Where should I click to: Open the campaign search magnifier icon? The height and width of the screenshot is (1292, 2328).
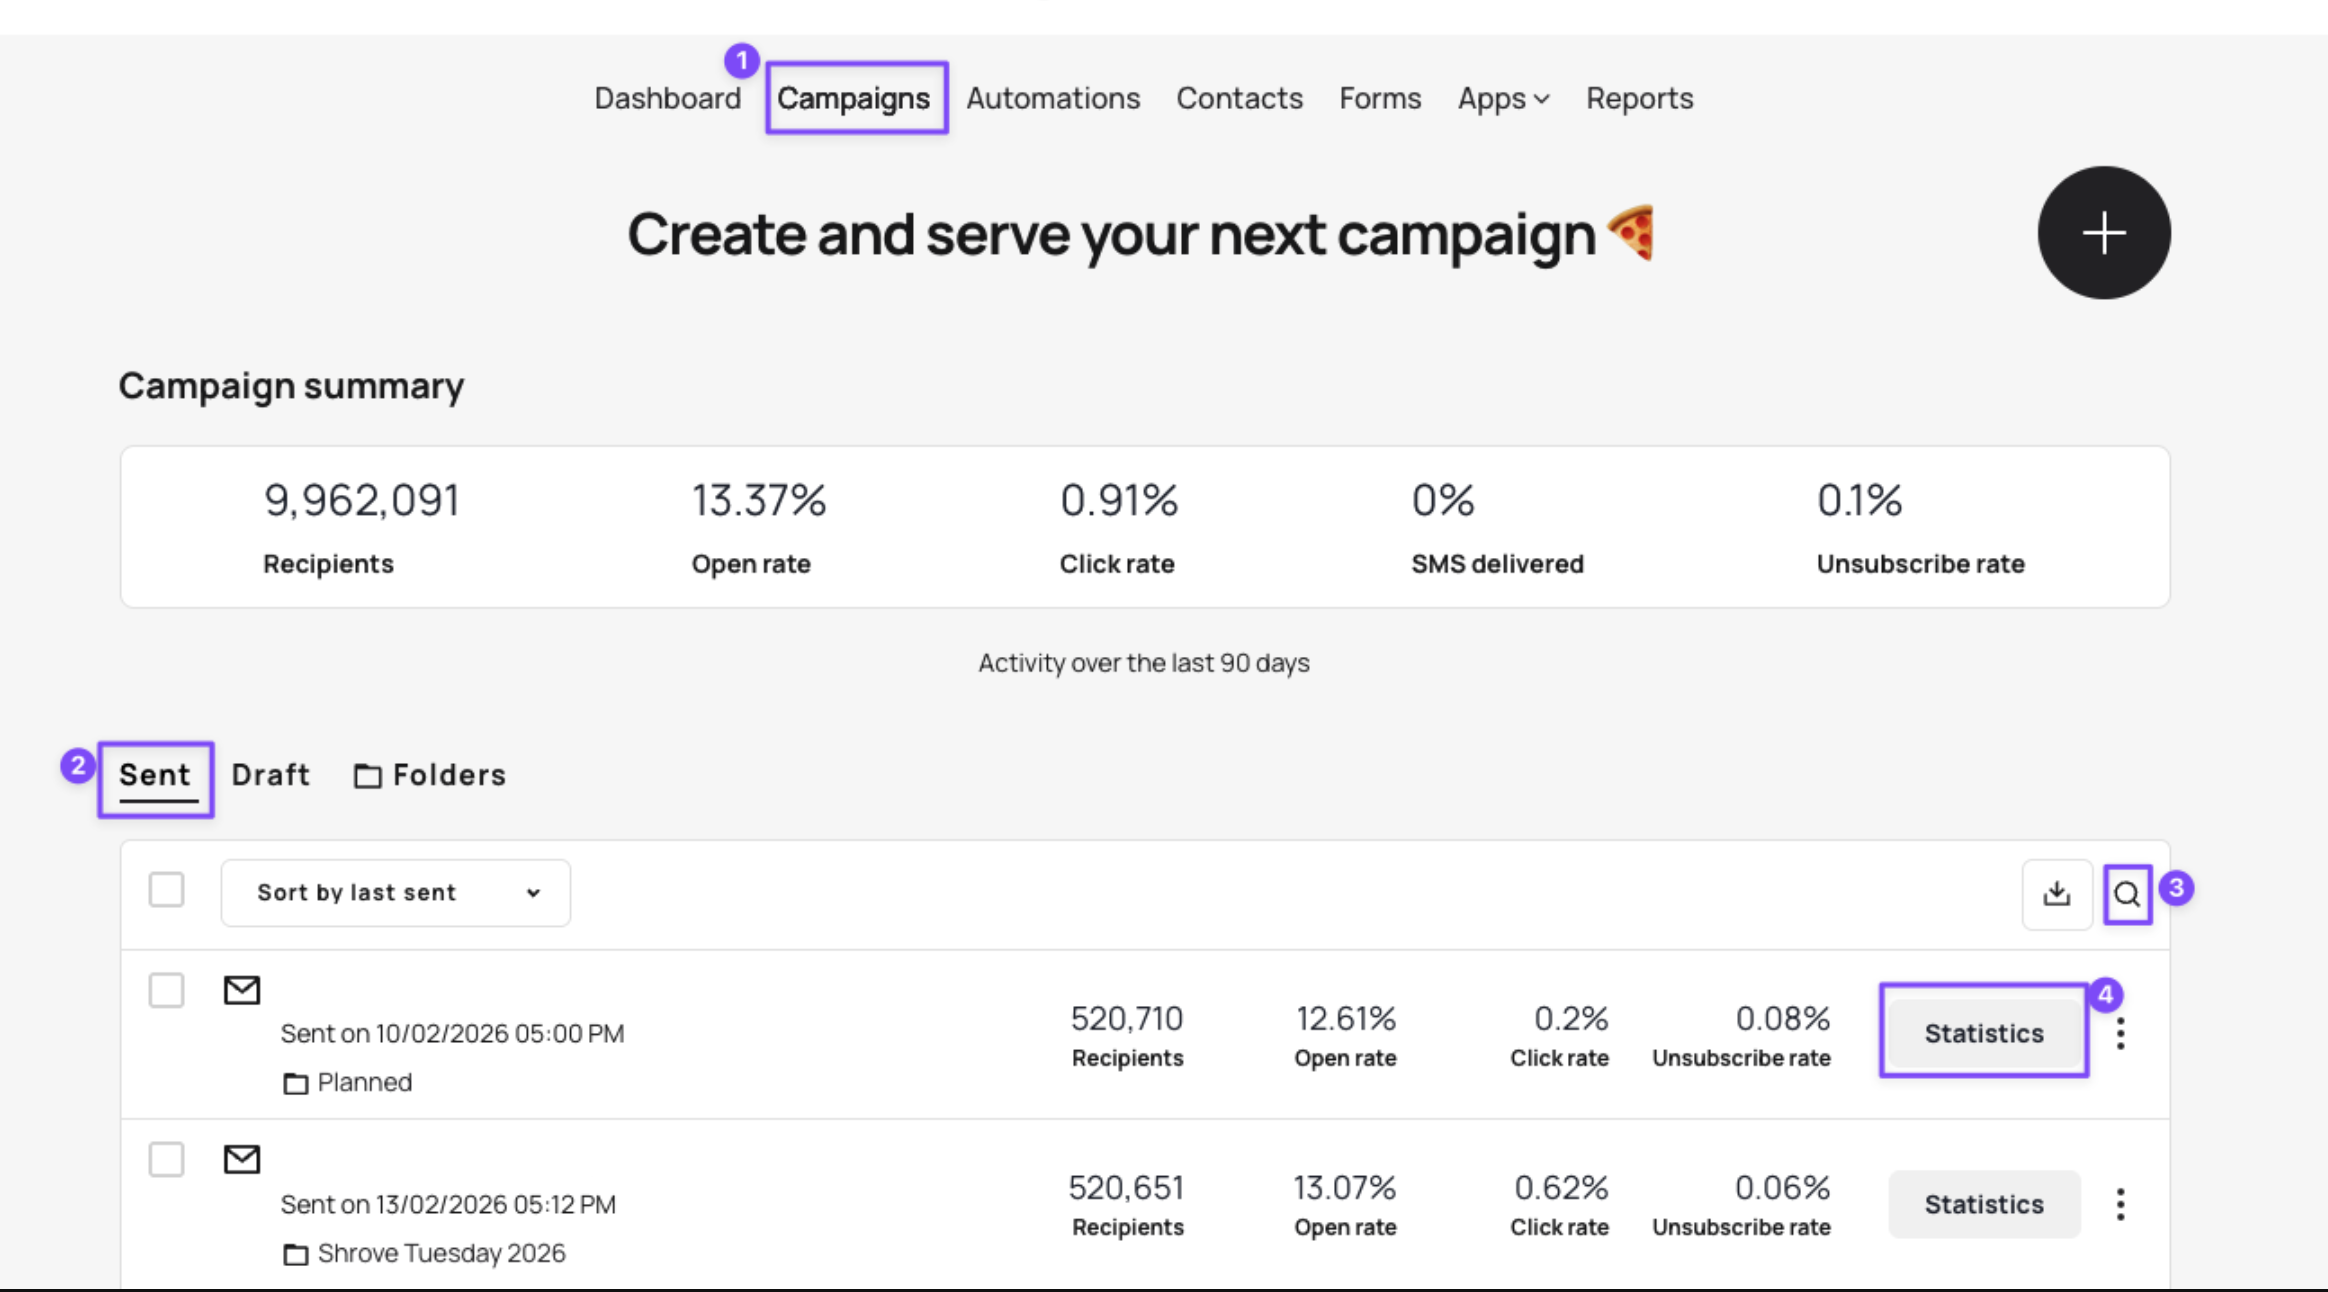(x=2127, y=894)
